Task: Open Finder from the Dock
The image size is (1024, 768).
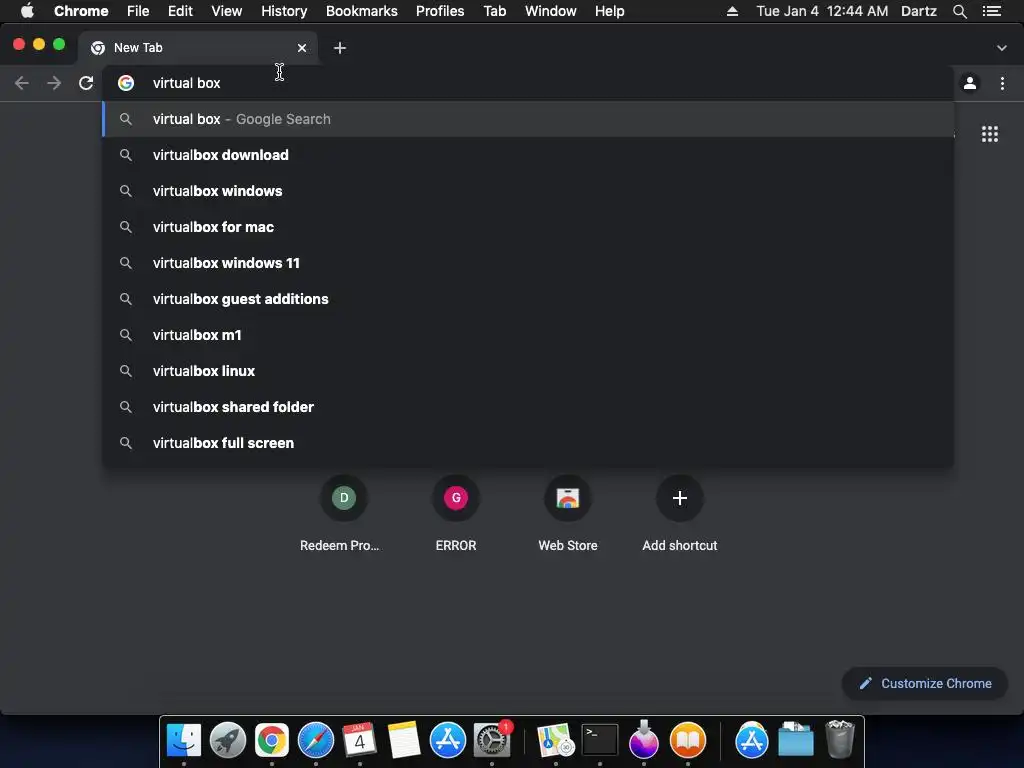Action: (184, 740)
